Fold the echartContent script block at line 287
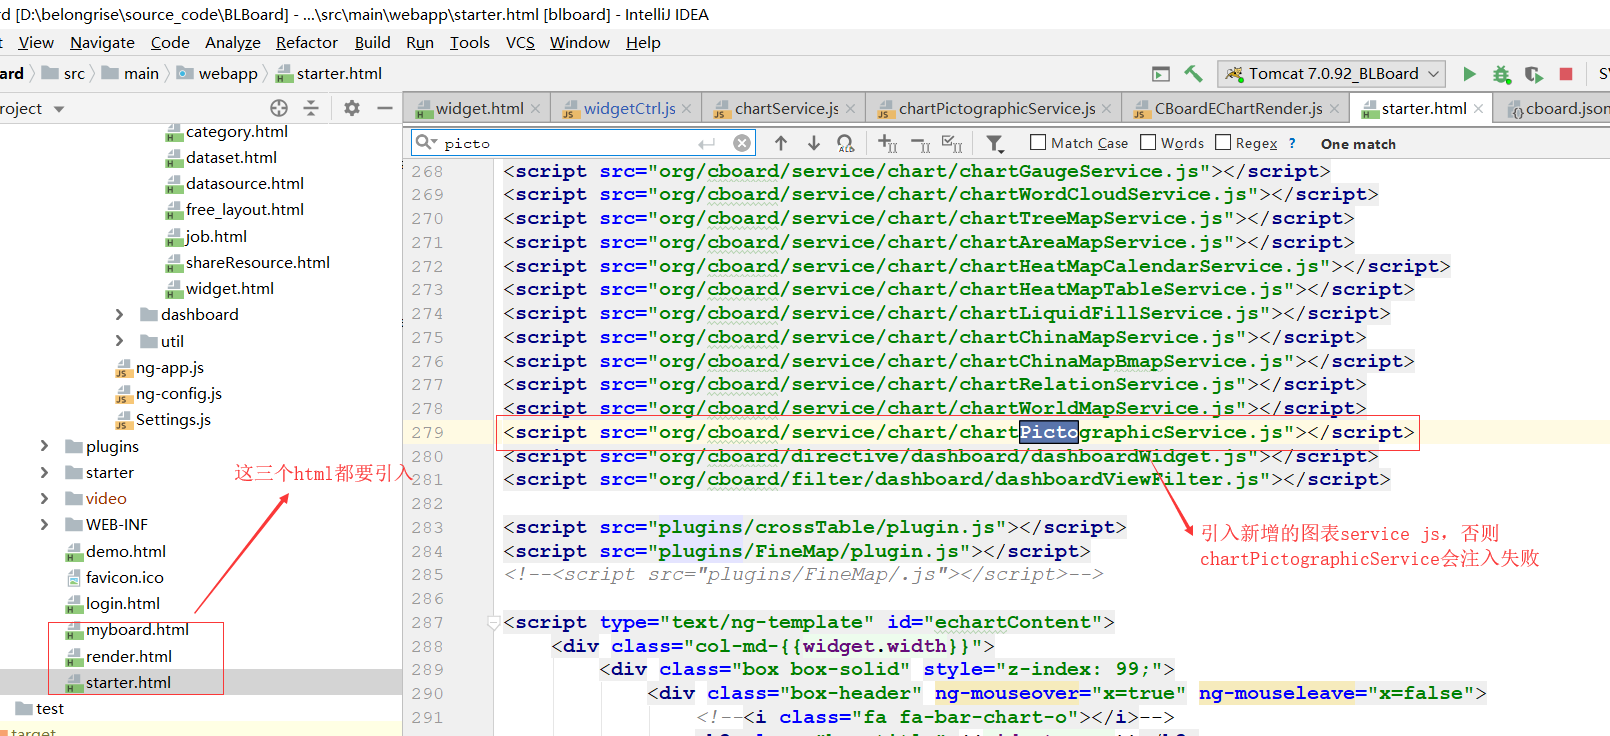Screen dimensions: 1610x736 coord(493,622)
